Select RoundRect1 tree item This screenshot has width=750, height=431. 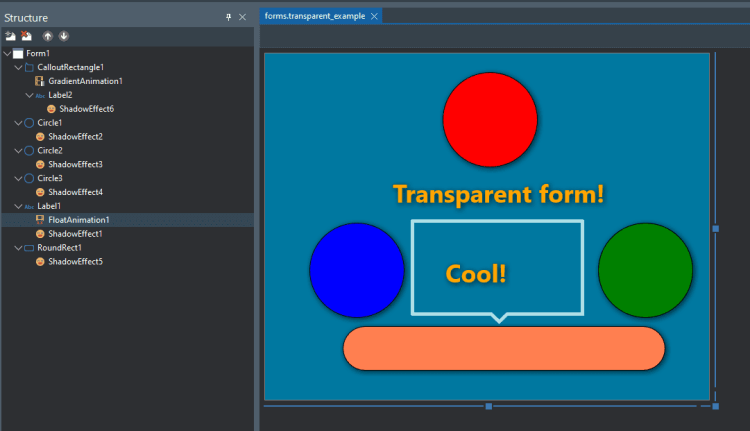click(x=59, y=248)
